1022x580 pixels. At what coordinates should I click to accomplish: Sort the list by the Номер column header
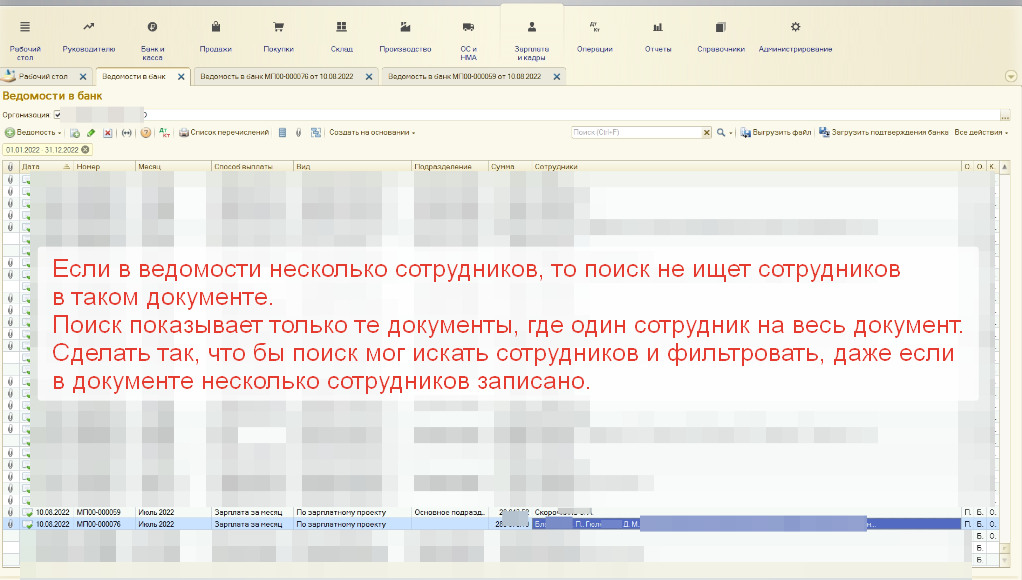(x=90, y=167)
